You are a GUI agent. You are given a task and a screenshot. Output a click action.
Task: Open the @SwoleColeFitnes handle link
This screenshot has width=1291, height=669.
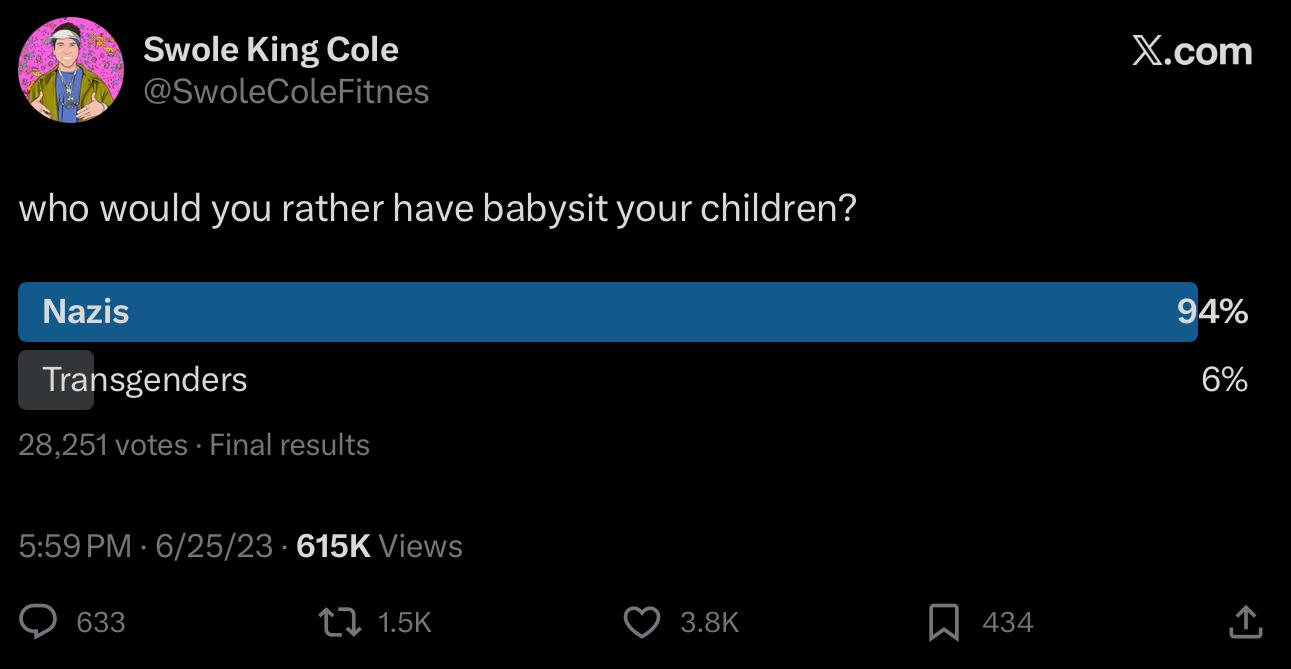pyautogui.click(x=286, y=91)
